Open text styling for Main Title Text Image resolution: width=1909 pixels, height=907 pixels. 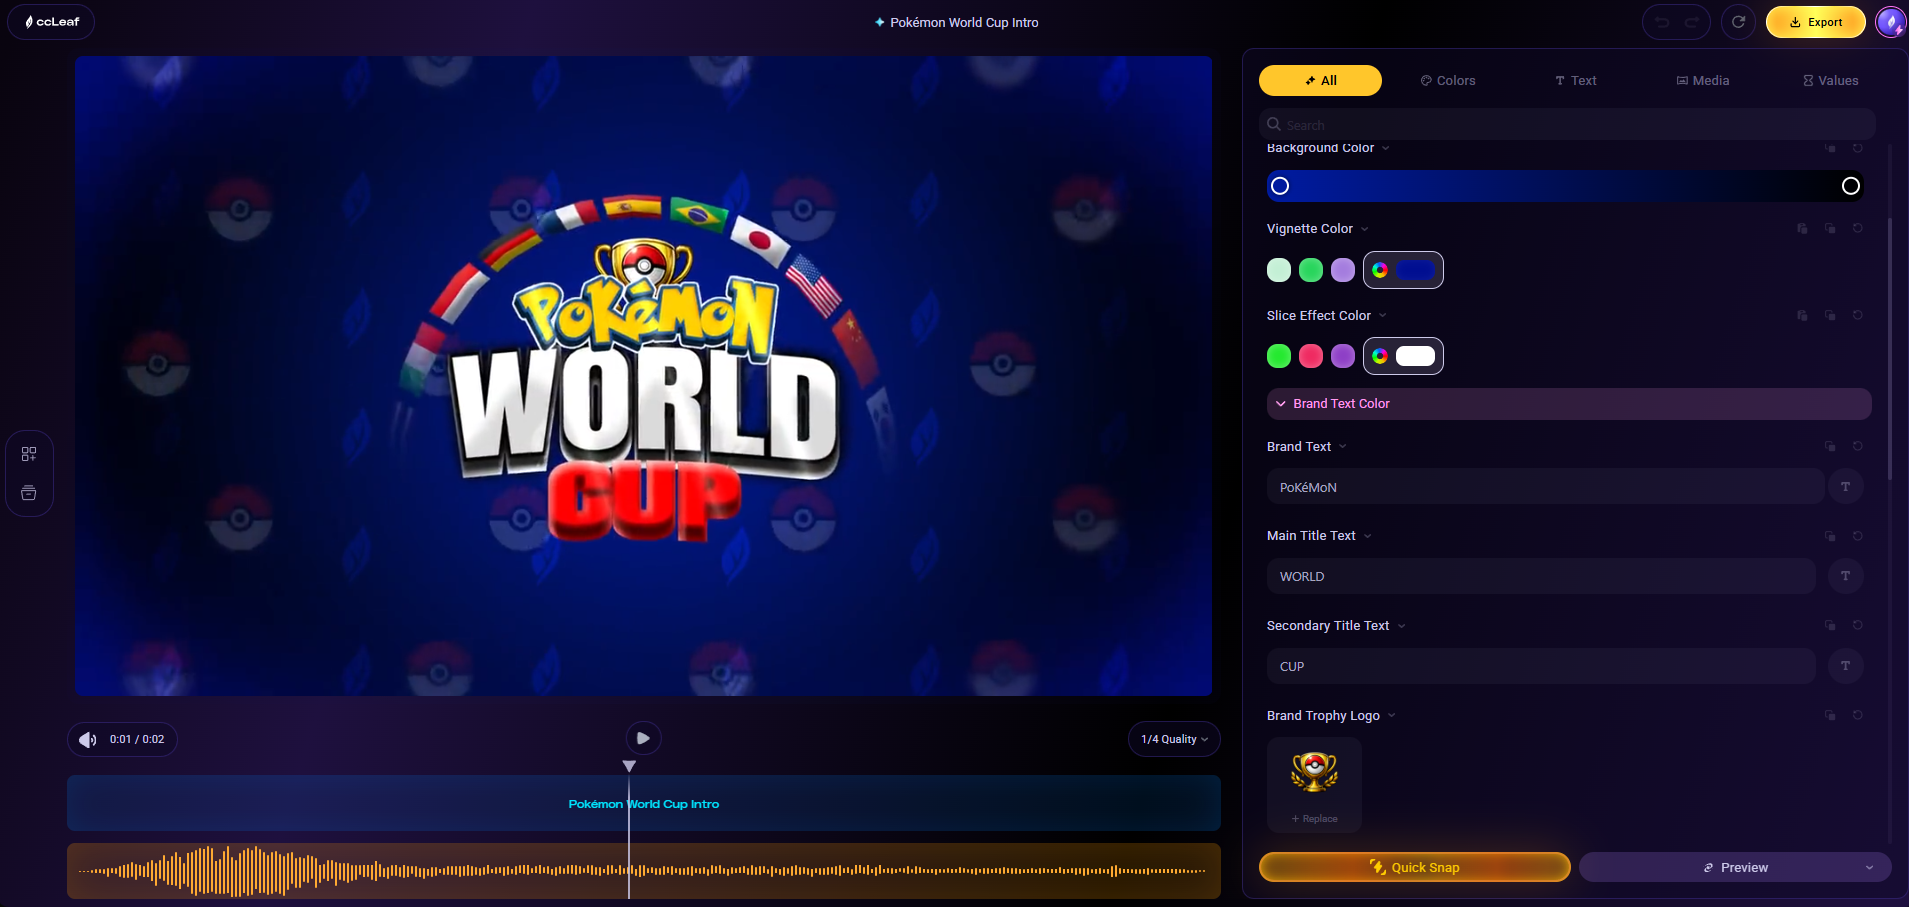1845,576
